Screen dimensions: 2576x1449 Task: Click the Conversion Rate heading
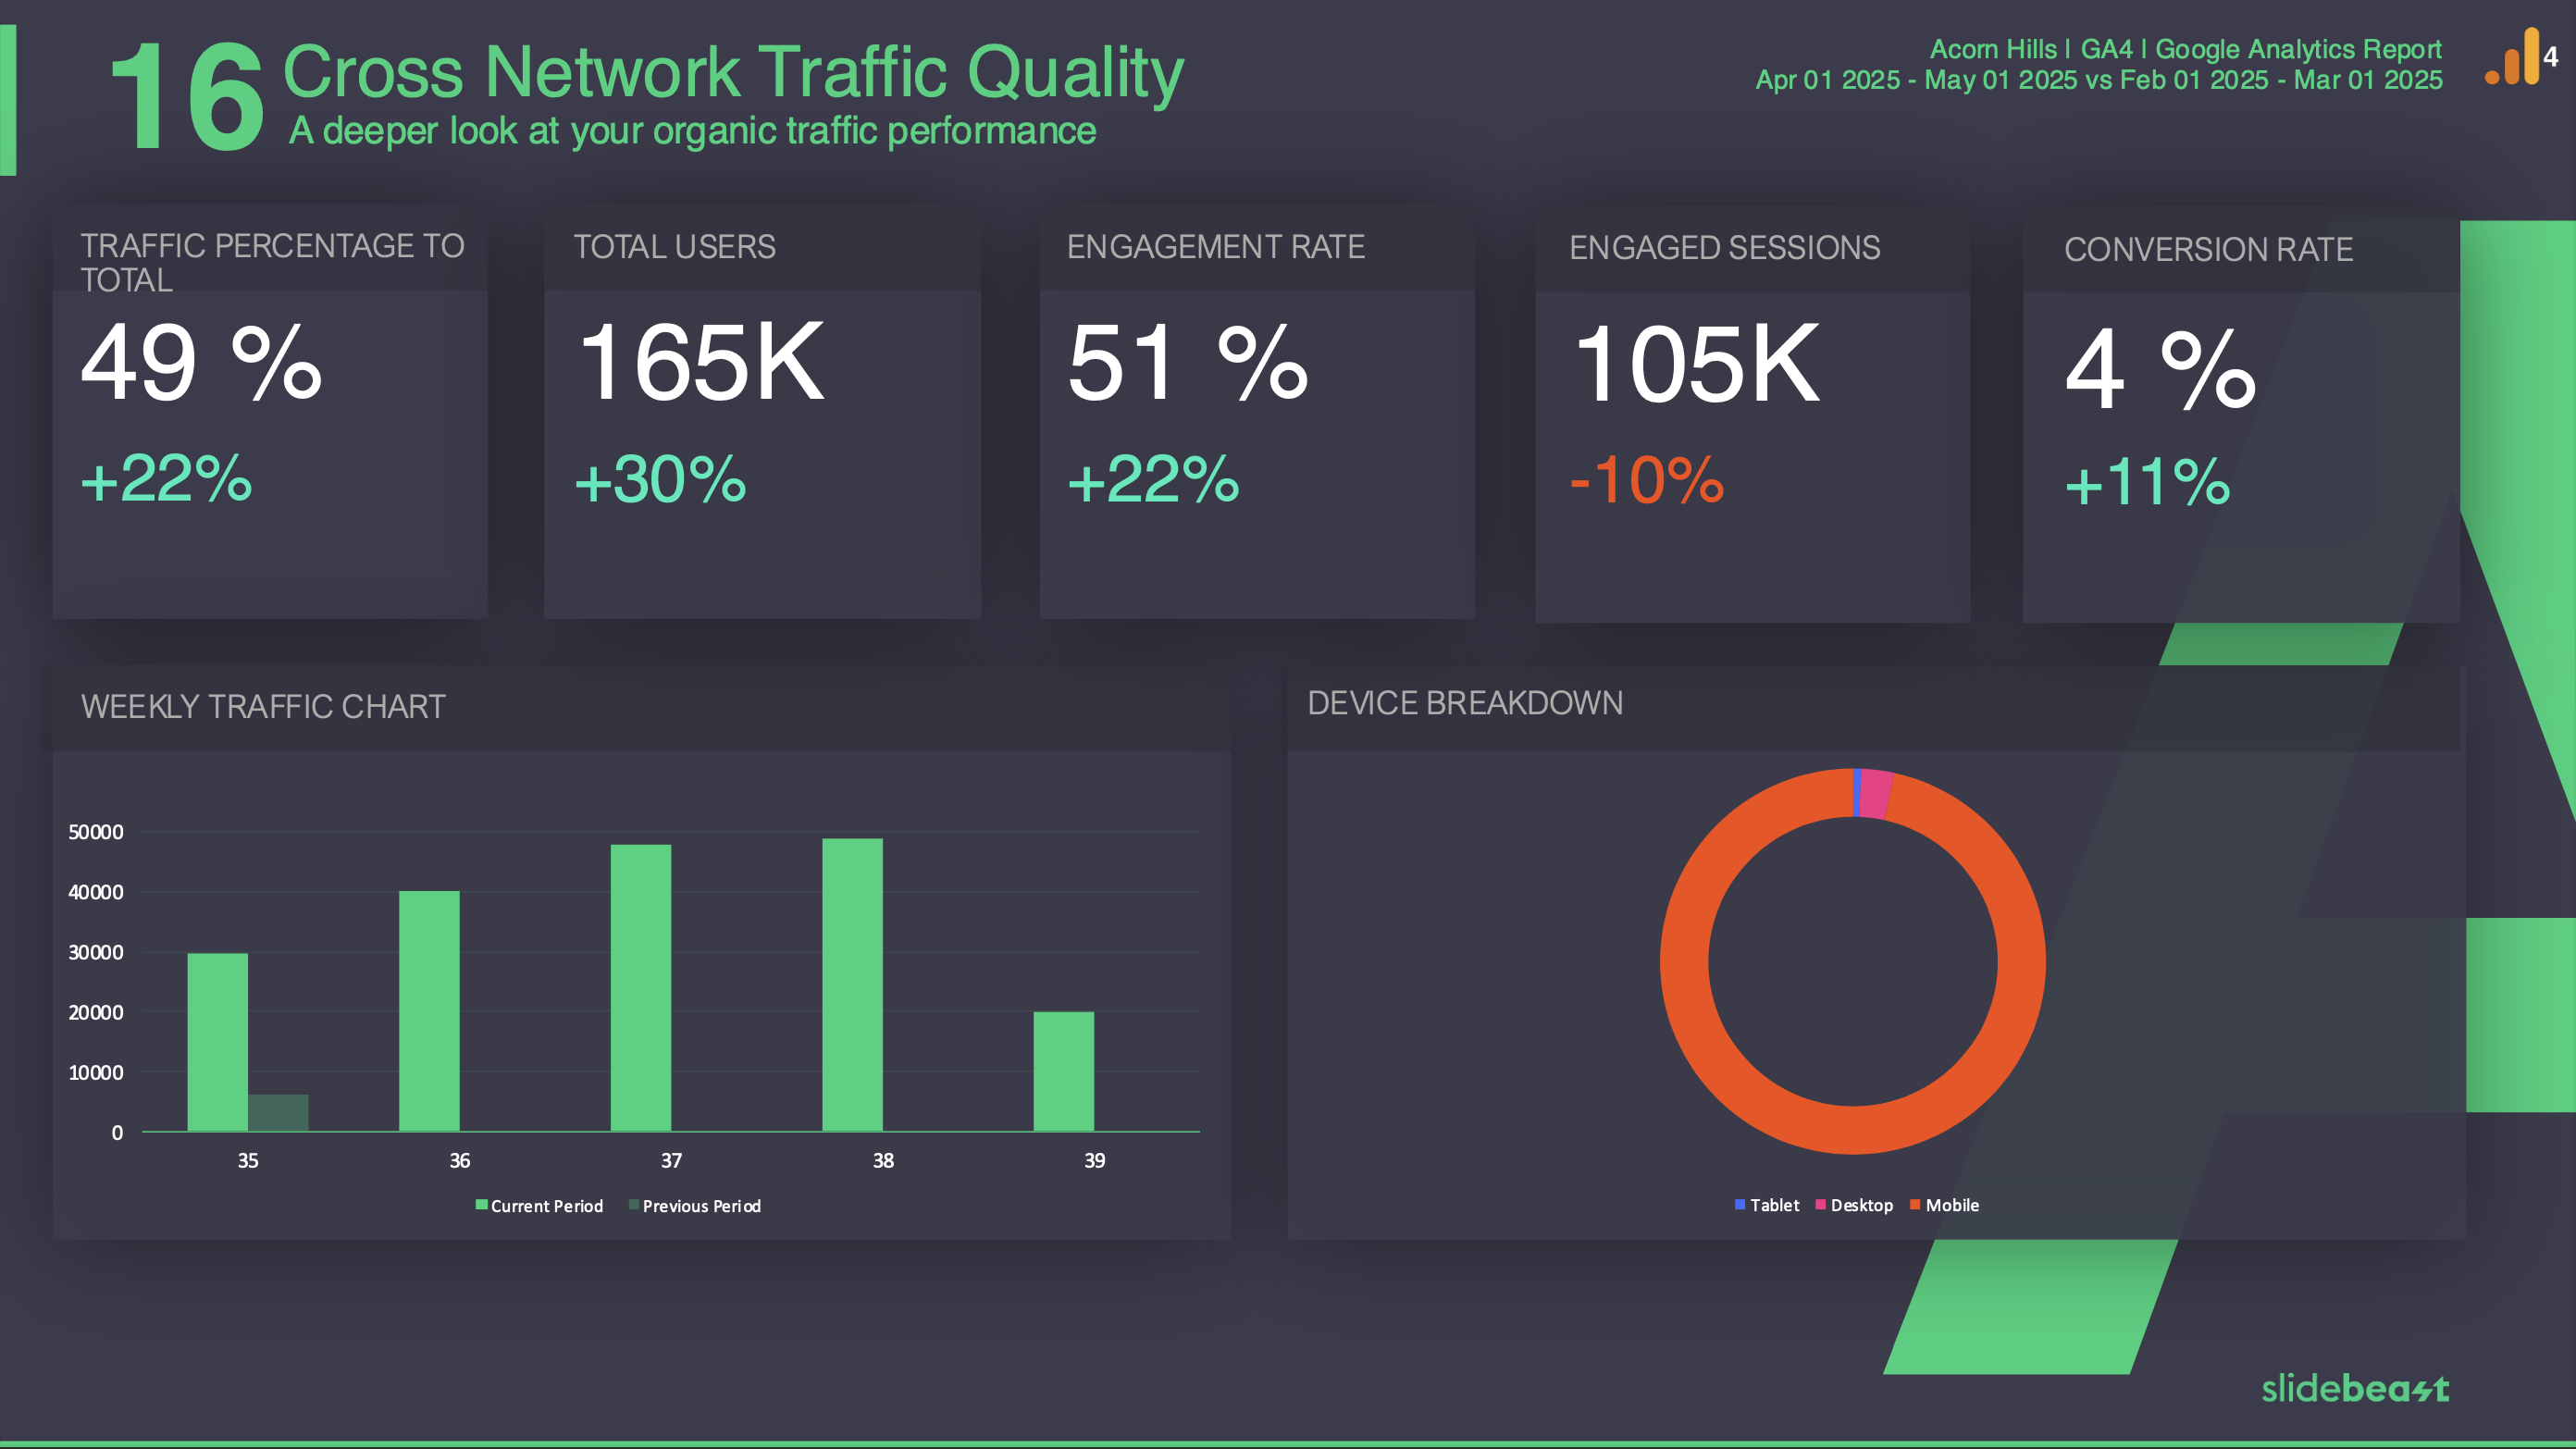pyautogui.click(x=2208, y=250)
